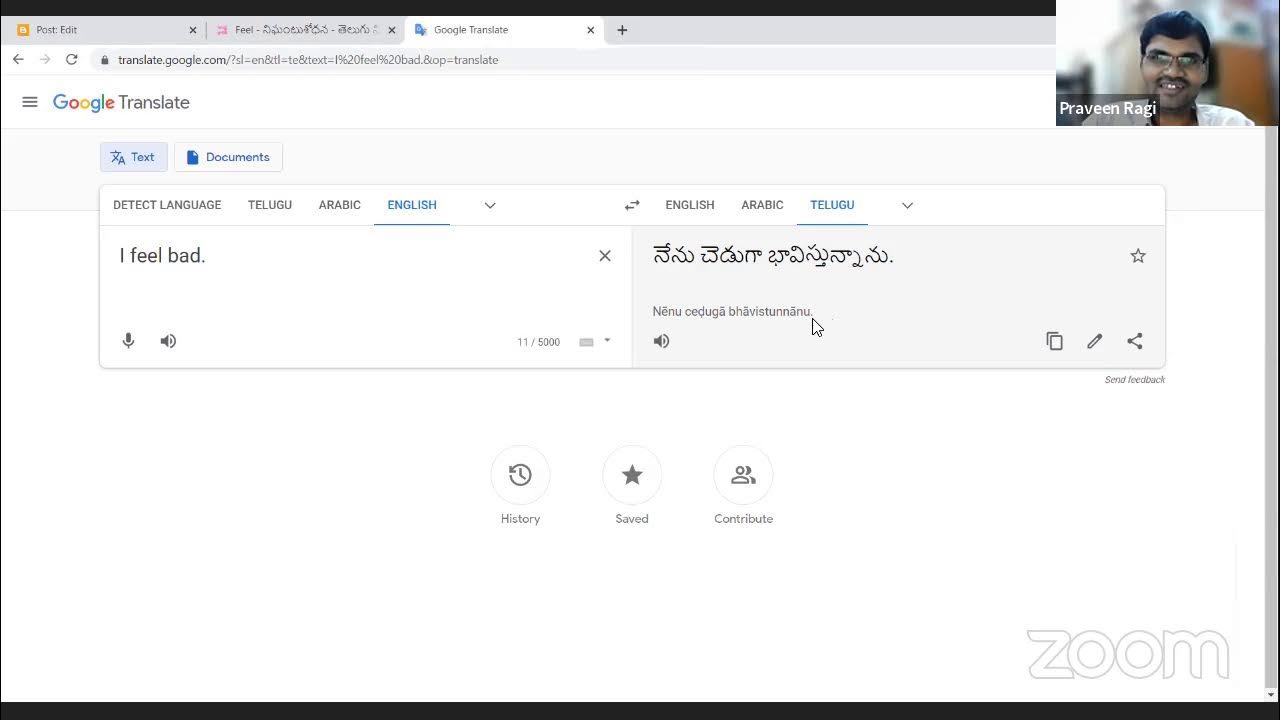Image resolution: width=1280 pixels, height=720 pixels.
Task: Expand the input tools dropdown arrow
Action: 607,341
